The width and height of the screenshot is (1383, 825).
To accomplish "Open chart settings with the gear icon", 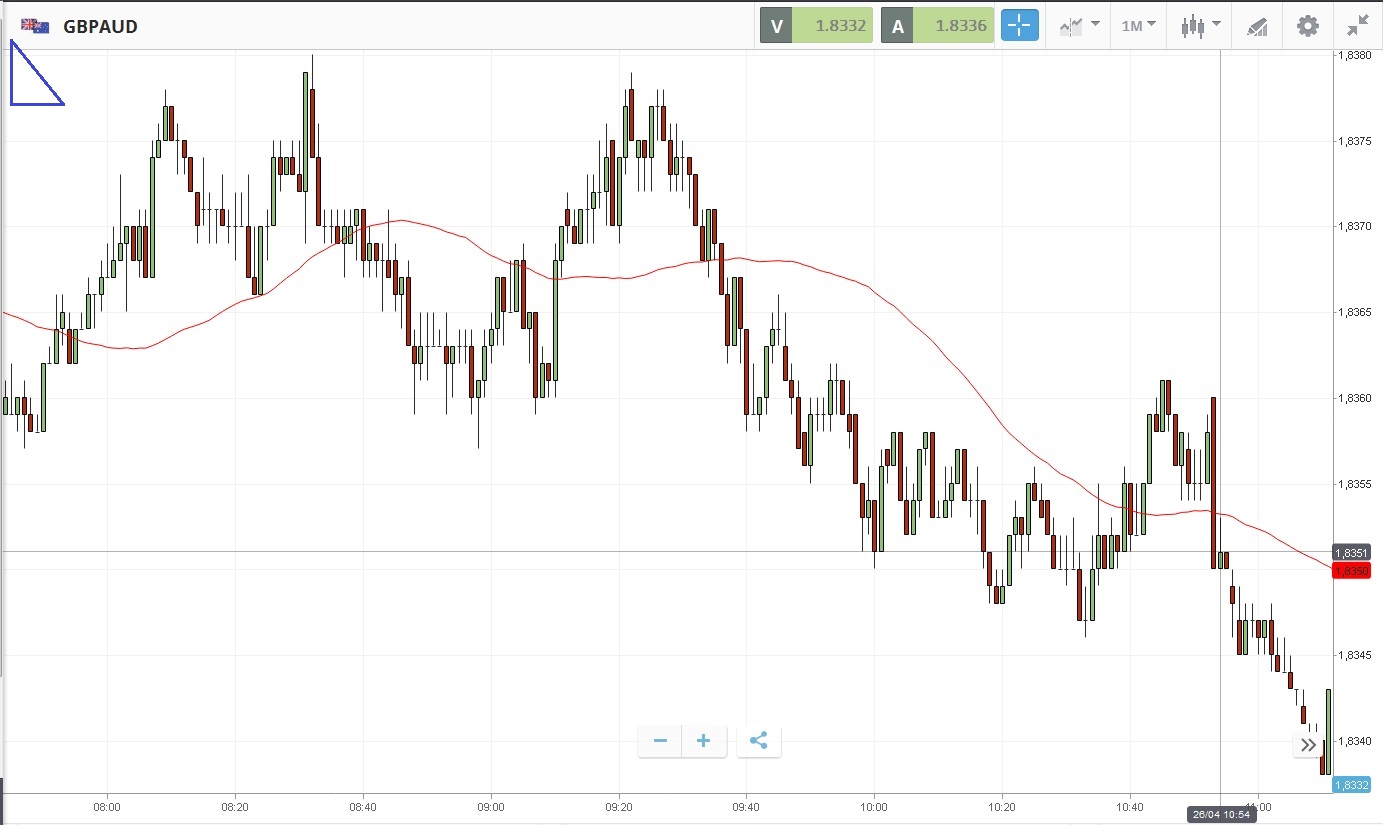I will [x=1308, y=26].
